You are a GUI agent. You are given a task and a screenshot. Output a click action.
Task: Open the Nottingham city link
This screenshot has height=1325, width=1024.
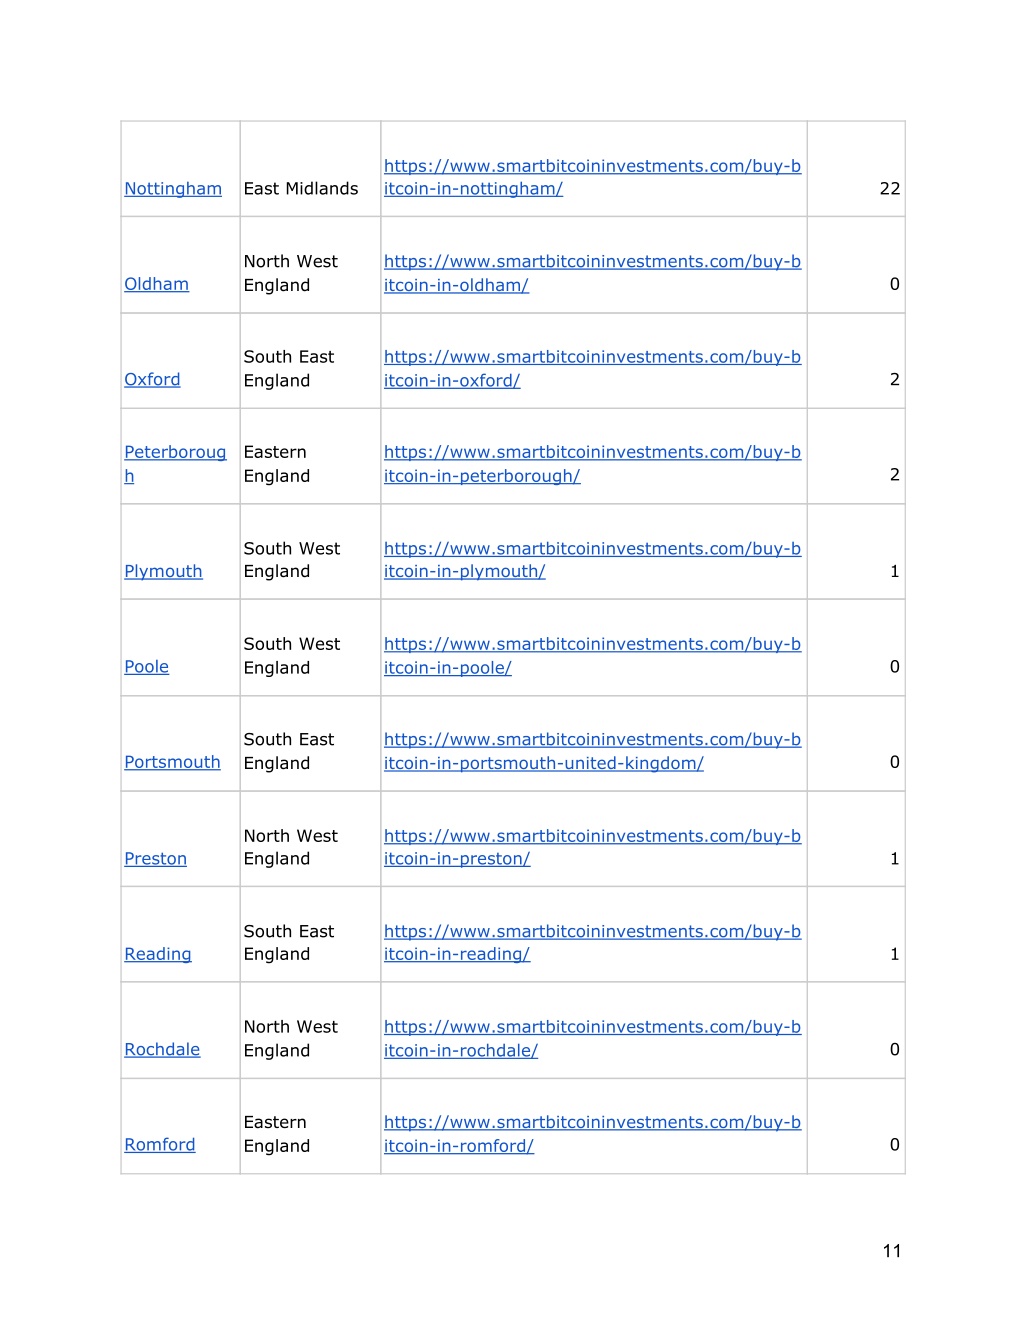tap(173, 189)
